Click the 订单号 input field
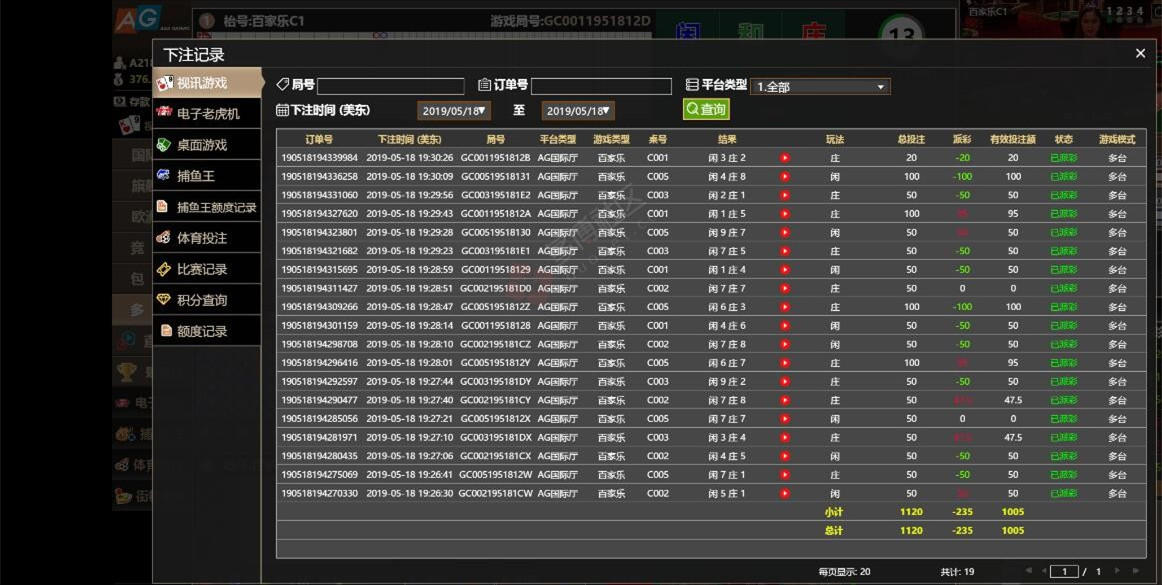1162x585 pixels. pyautogui.click(x=601, y=86)
